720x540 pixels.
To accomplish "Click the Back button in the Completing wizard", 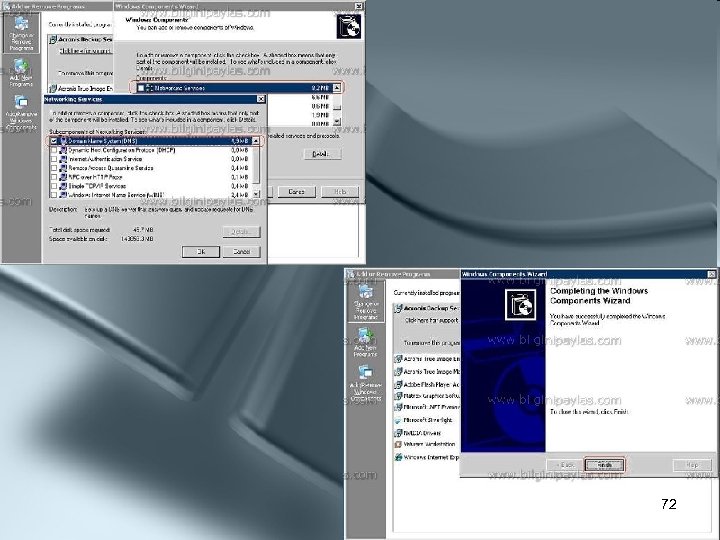I will click(x=565, y=465).
